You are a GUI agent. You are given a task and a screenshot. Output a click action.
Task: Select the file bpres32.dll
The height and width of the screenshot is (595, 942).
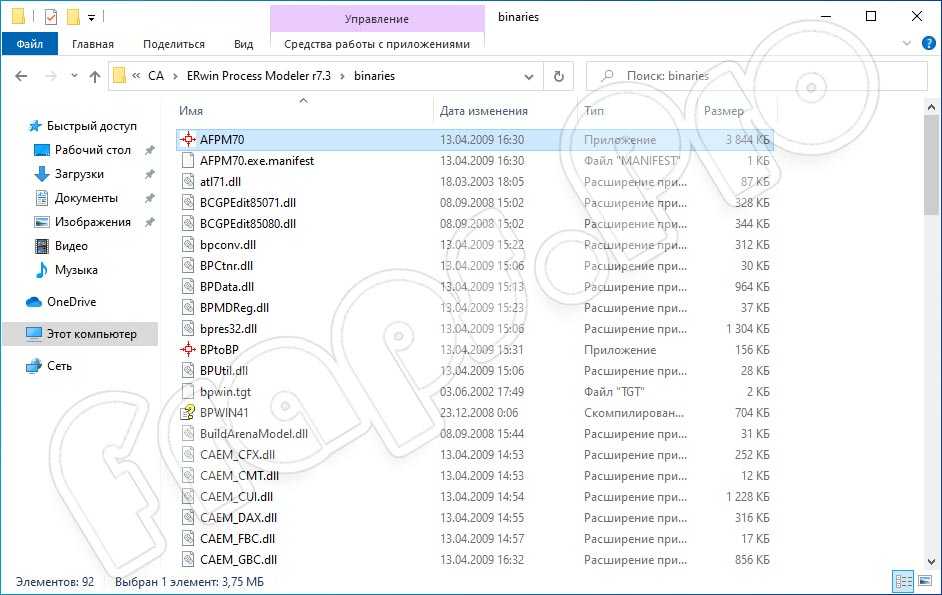pyautogui.click(x=475, y=329)
